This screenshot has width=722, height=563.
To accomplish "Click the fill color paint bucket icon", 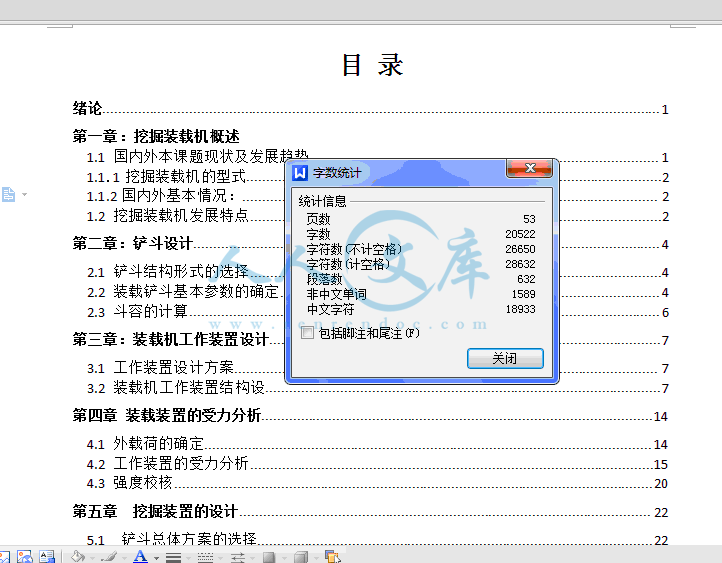I will (x=77, y=557).
